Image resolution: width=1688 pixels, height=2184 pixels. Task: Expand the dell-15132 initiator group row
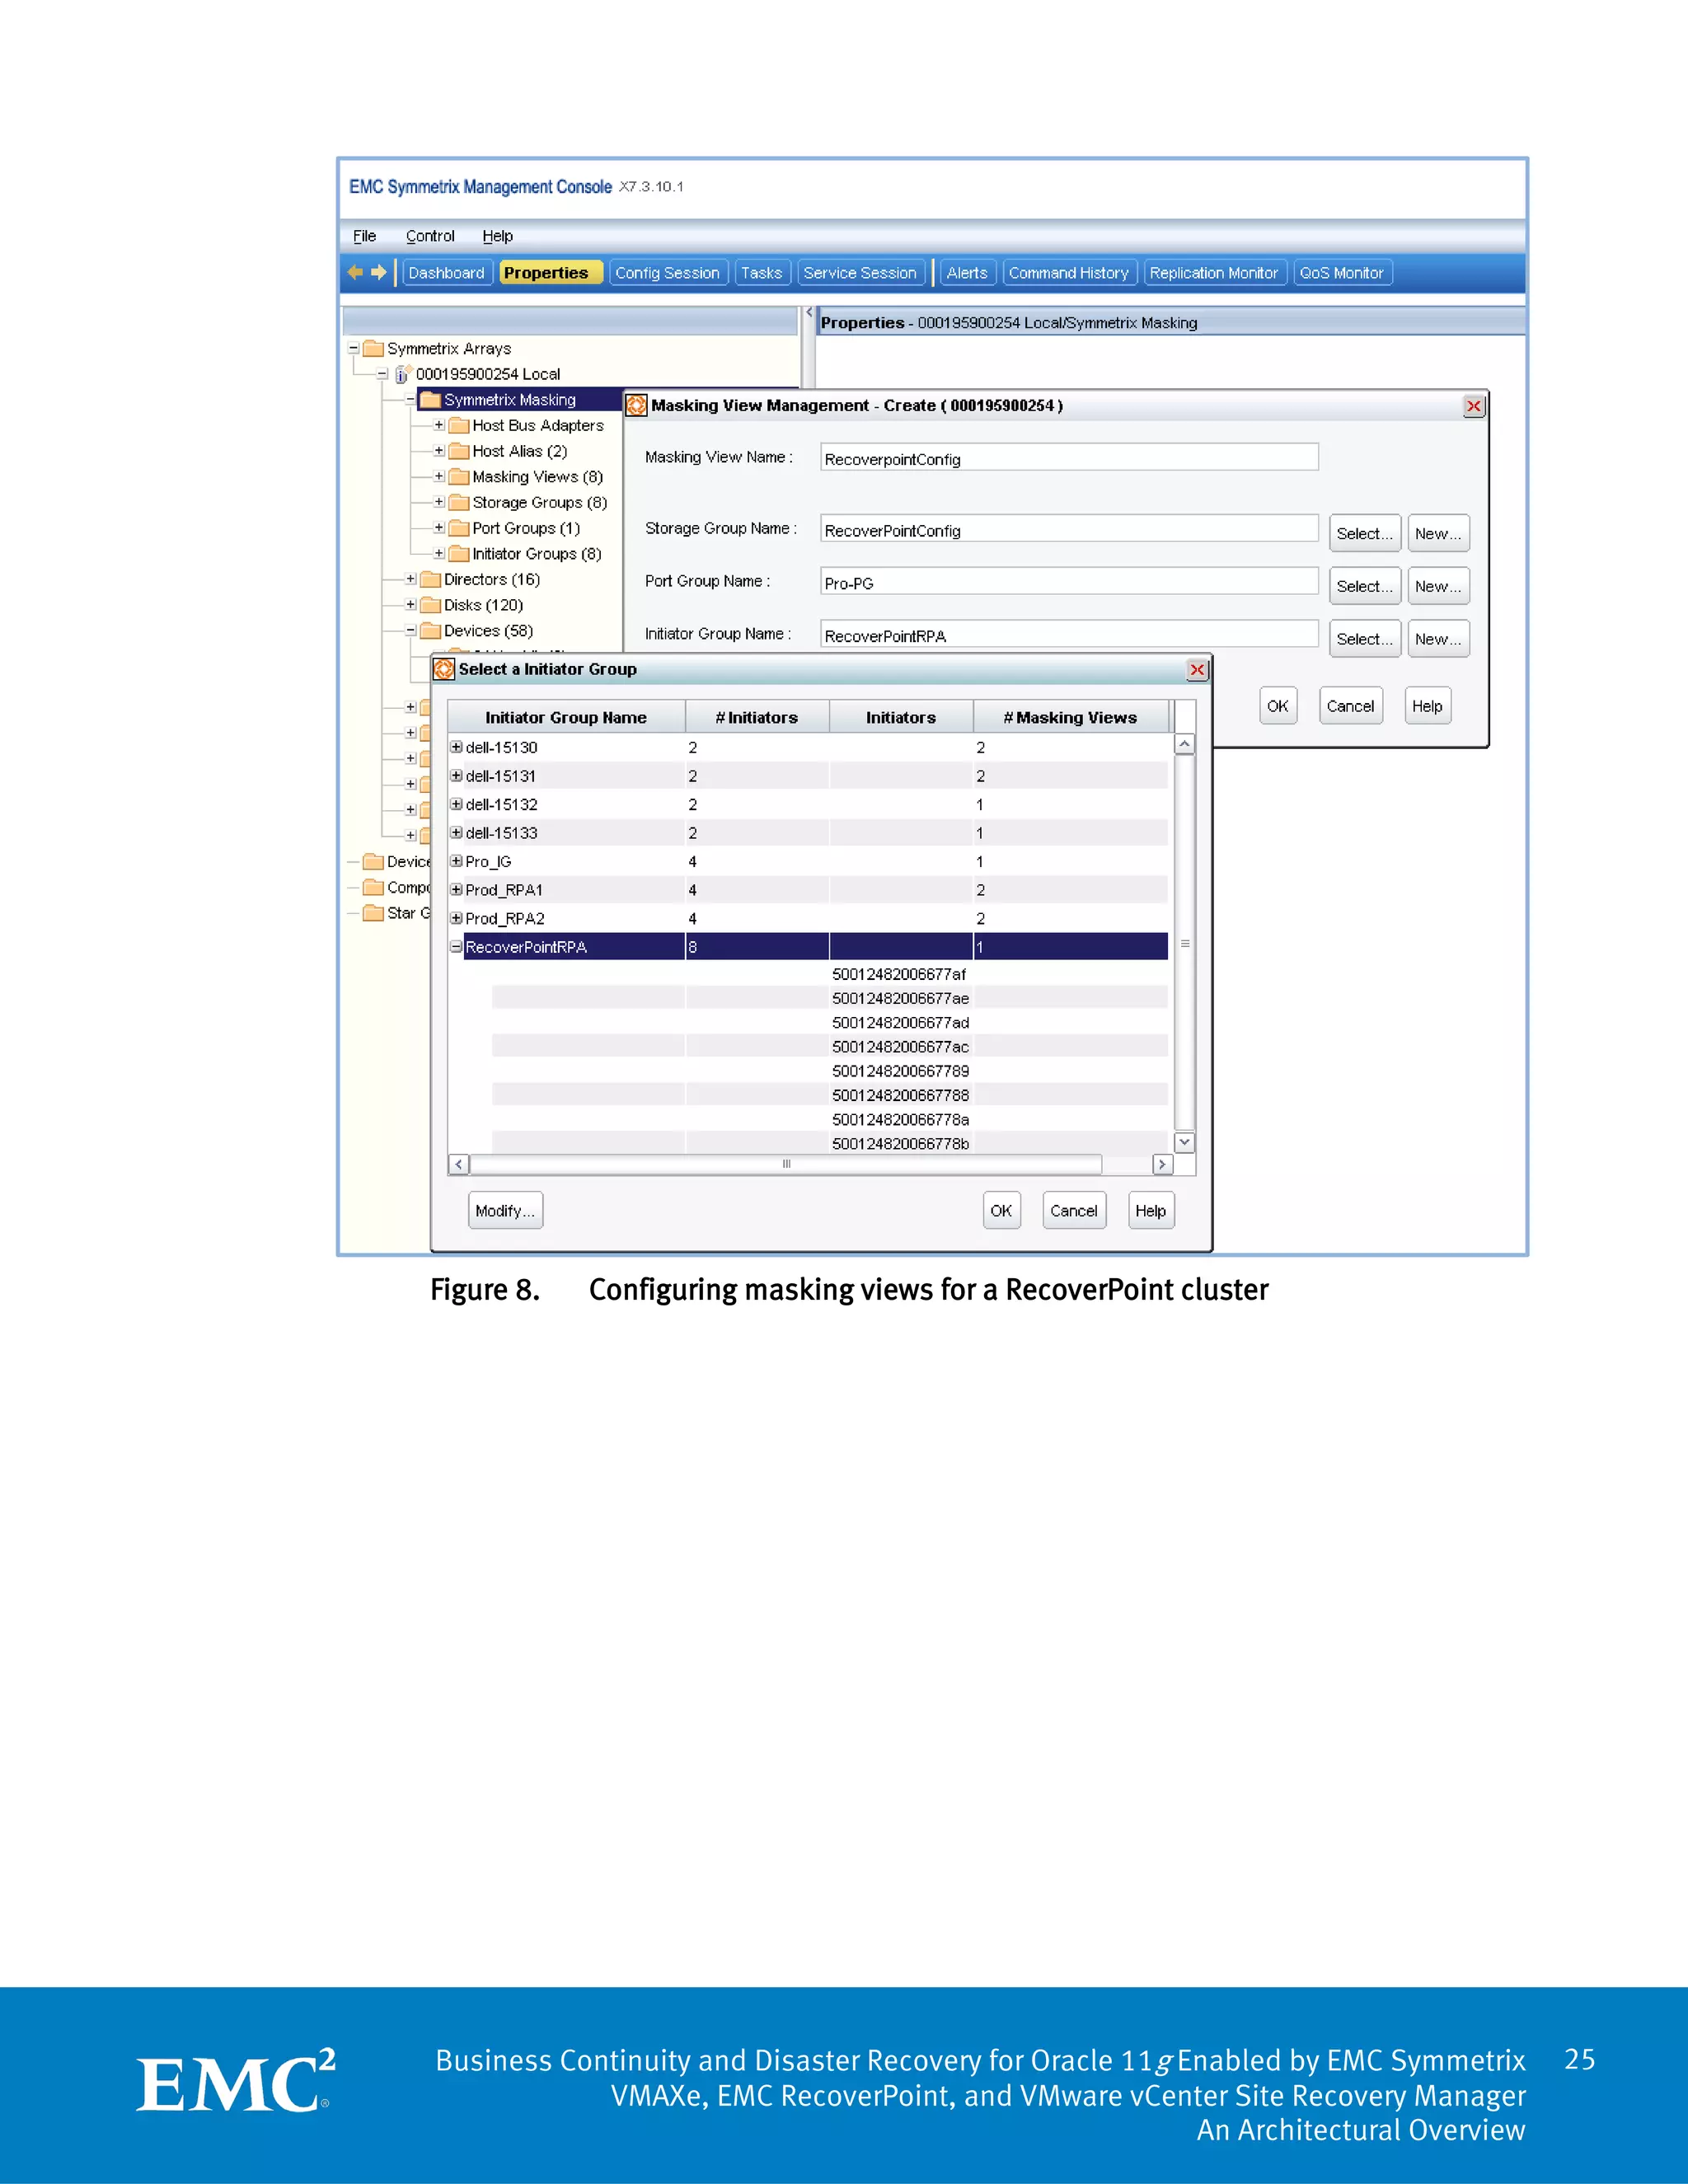click(456, 804)
